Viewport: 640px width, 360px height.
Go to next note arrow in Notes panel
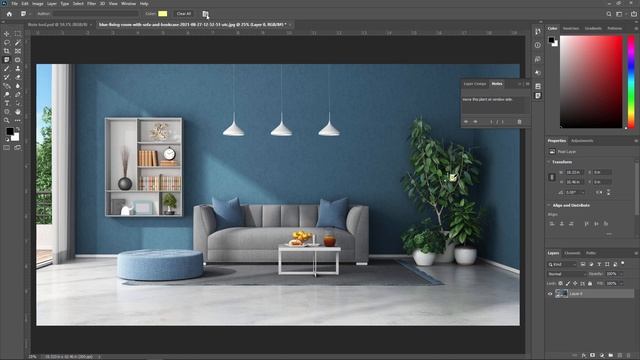point(476,122)
